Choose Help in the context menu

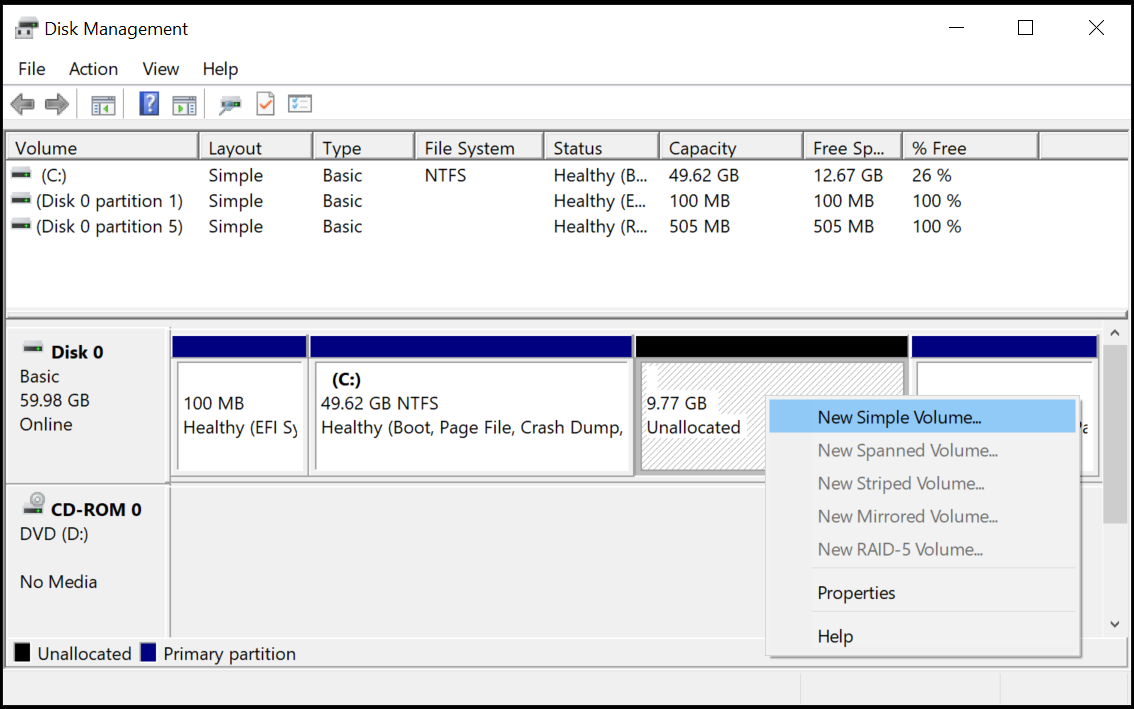click(x=922, y=636)
